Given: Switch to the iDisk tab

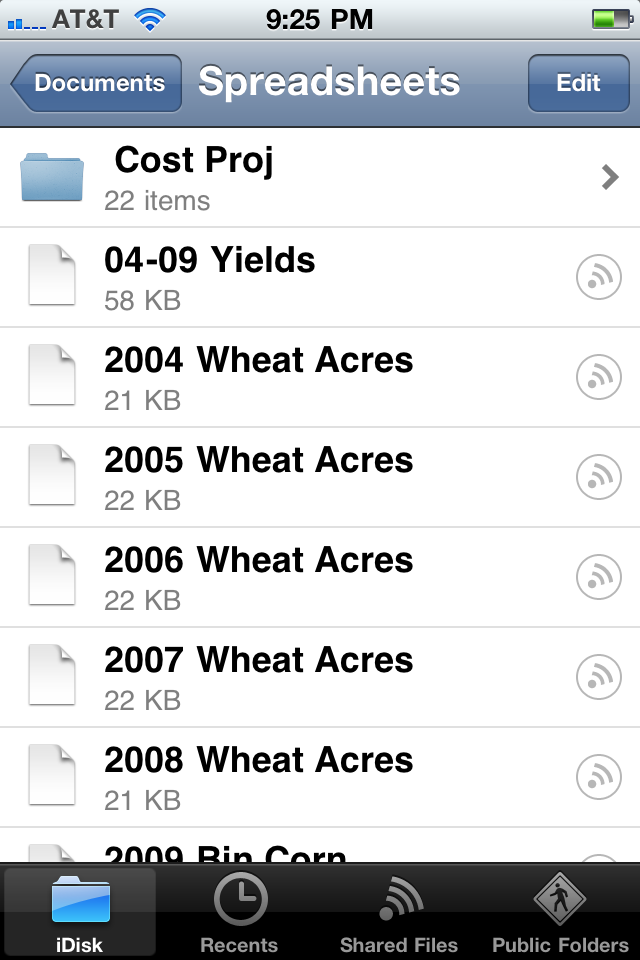Looking at the screenshot, I should (x=79, y=913).
